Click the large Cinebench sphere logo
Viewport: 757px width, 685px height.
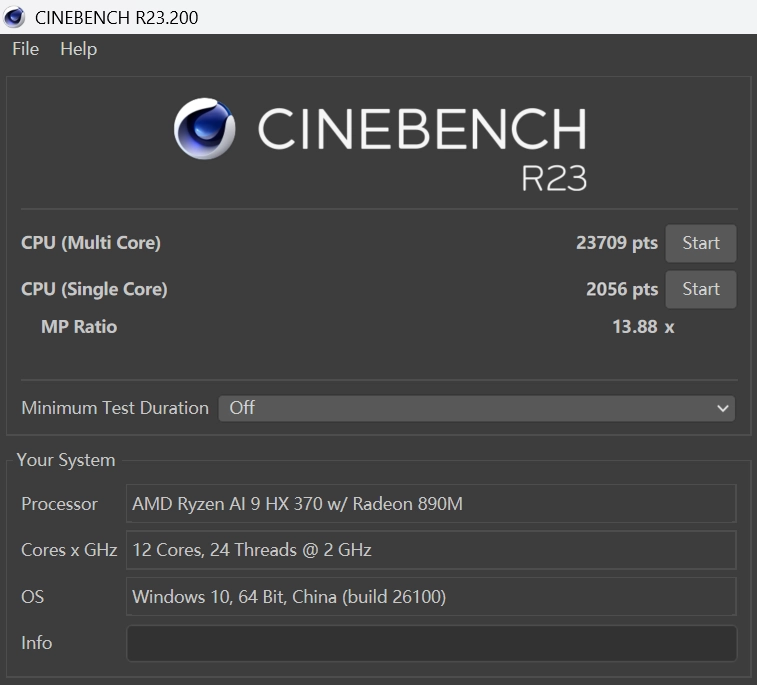click(x=205, y=129)
